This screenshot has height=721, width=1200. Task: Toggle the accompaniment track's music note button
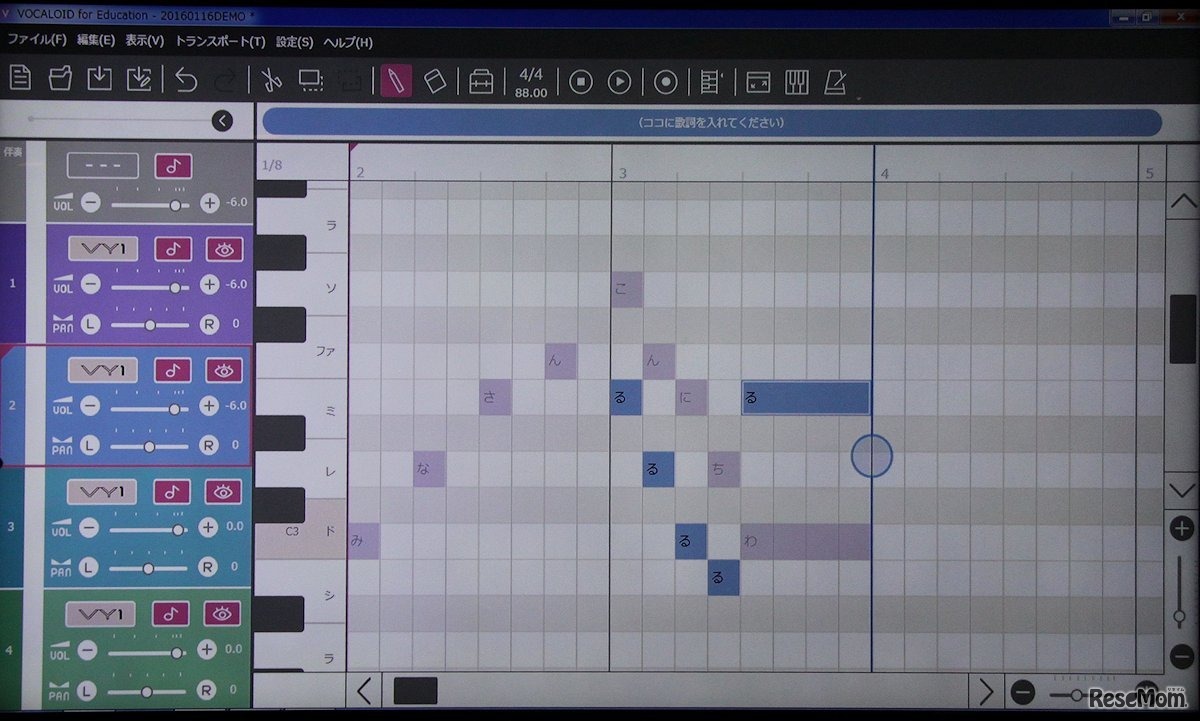(x=173, y=166)
